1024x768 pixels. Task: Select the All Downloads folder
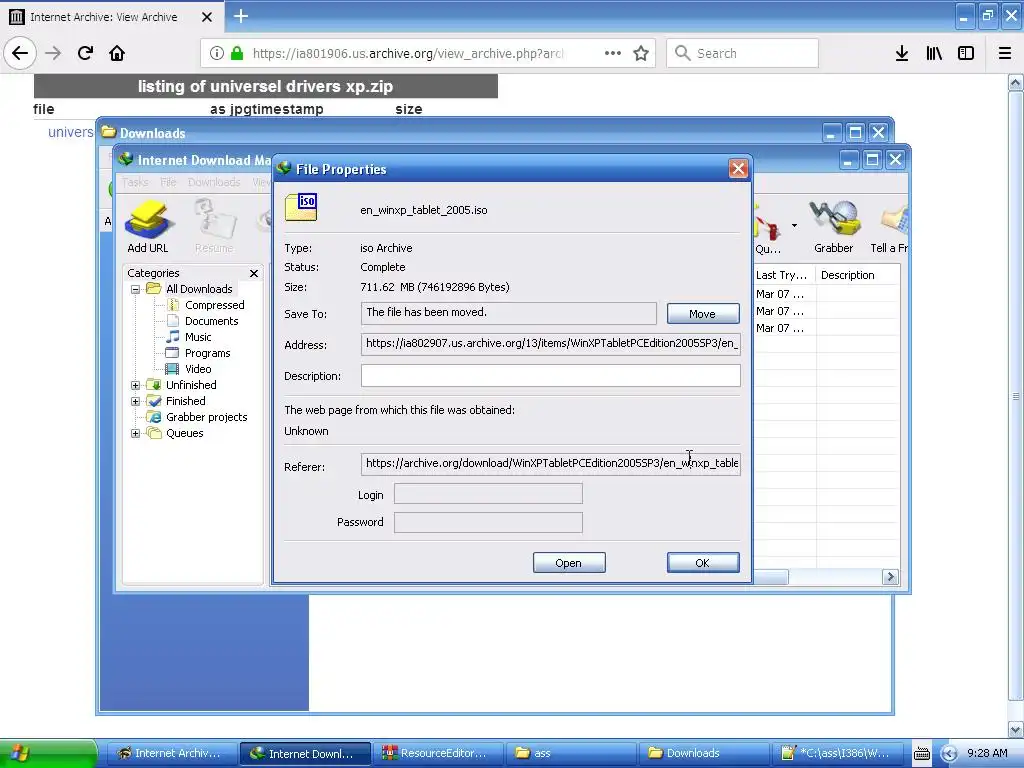click(199, 289)
